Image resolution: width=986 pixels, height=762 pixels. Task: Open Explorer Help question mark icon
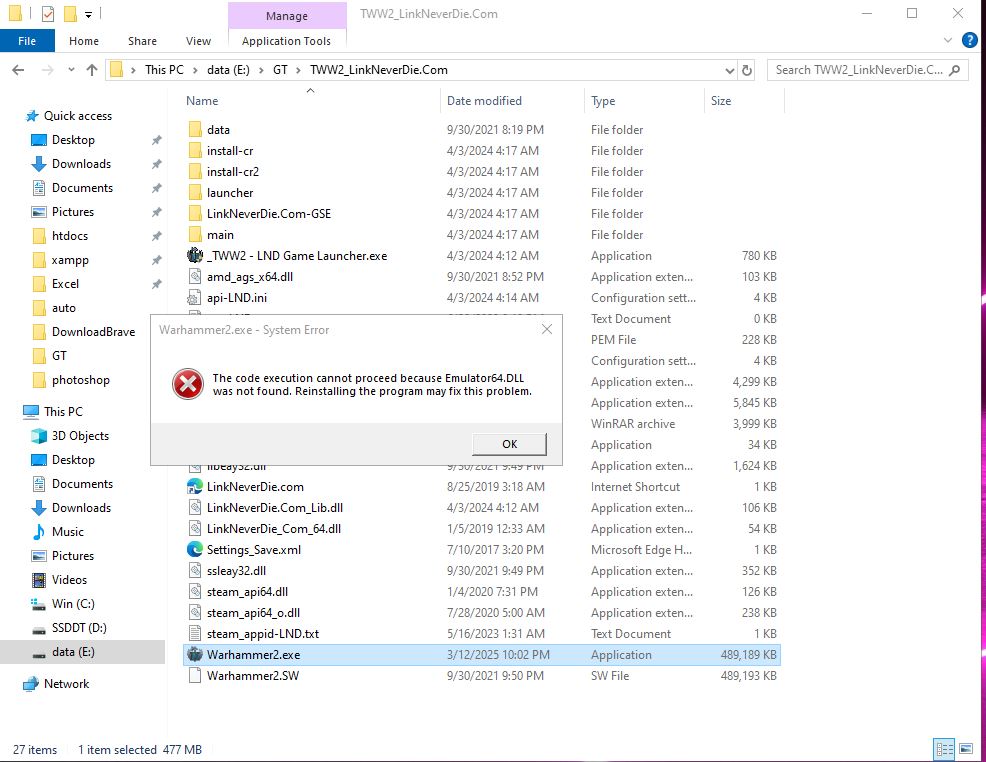[x=970, y=41]
